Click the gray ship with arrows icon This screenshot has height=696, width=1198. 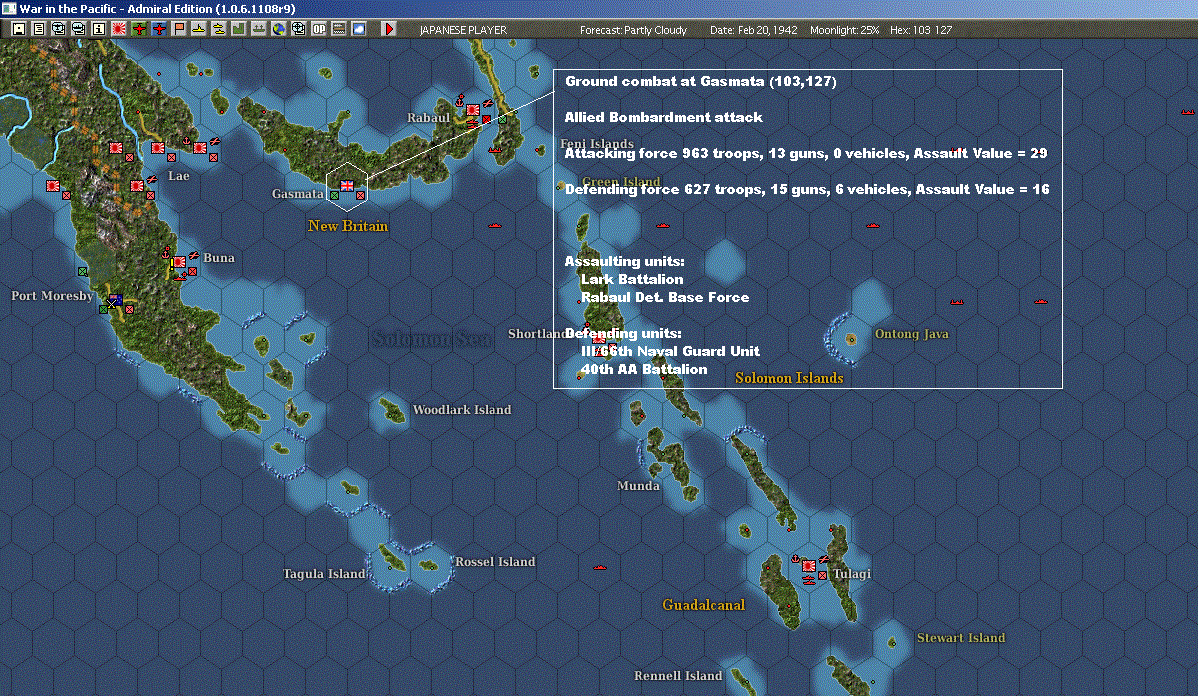[258, 29]
